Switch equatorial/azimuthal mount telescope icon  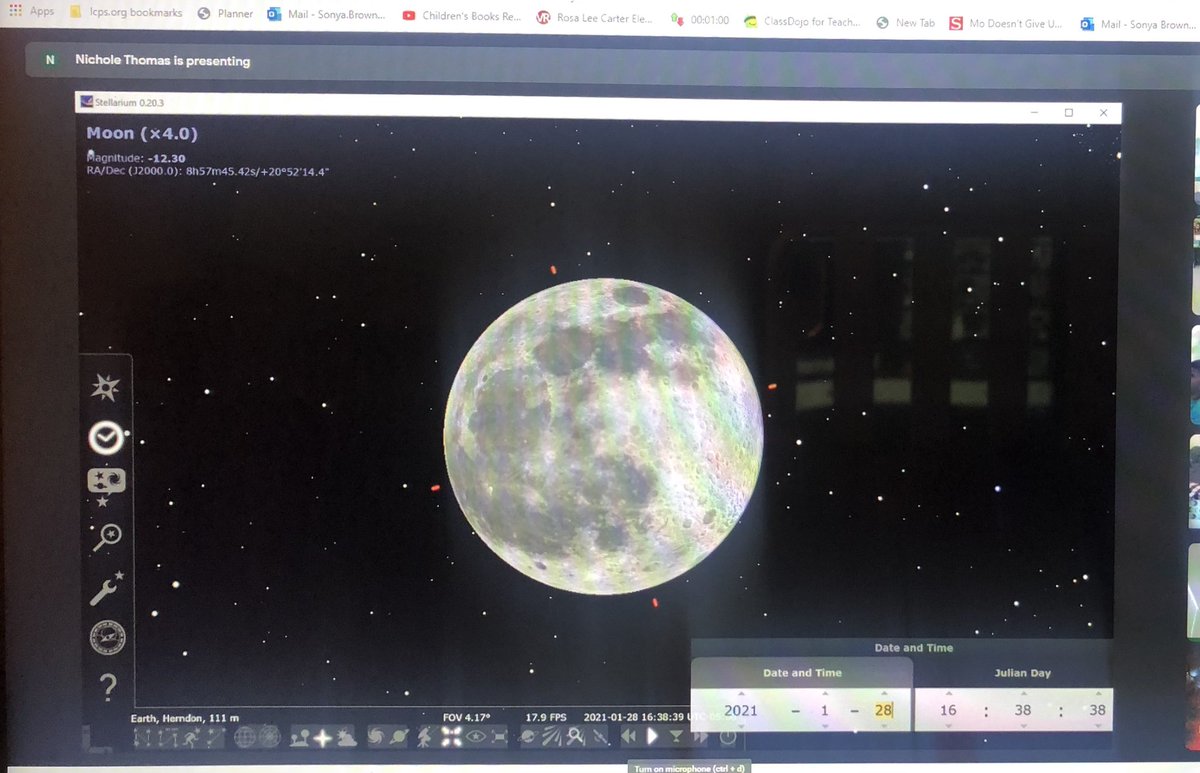coord(425,737)
